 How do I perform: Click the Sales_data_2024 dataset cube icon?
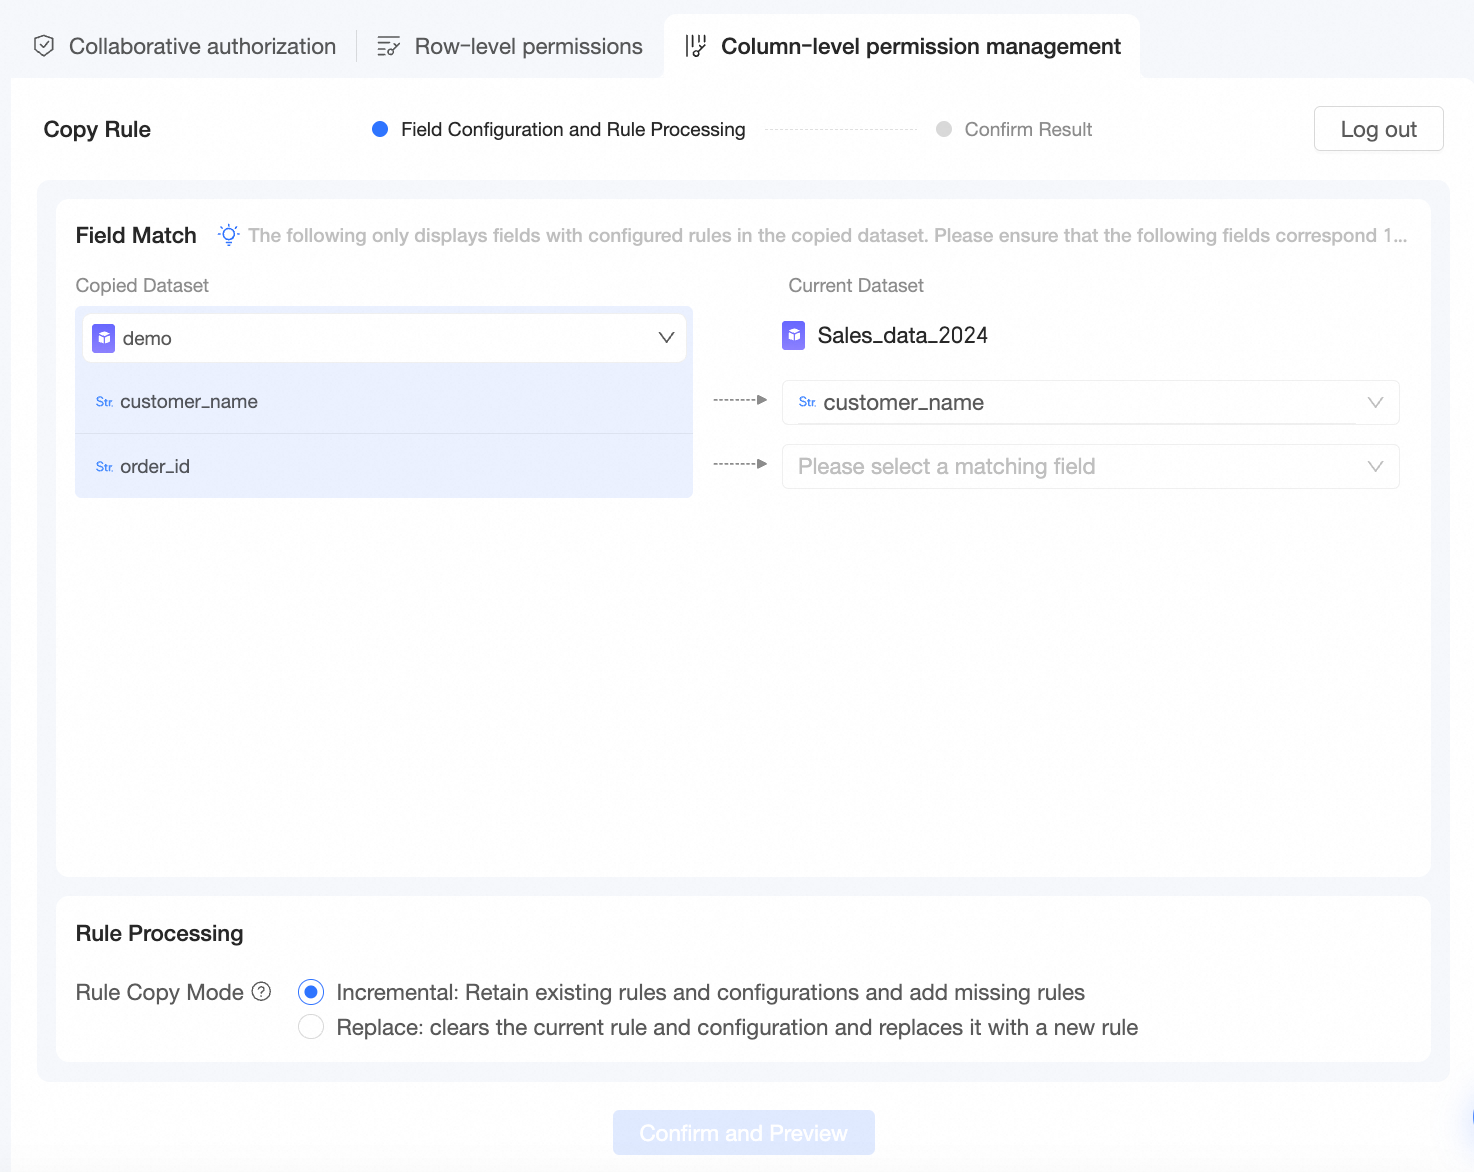coord(794,335)
